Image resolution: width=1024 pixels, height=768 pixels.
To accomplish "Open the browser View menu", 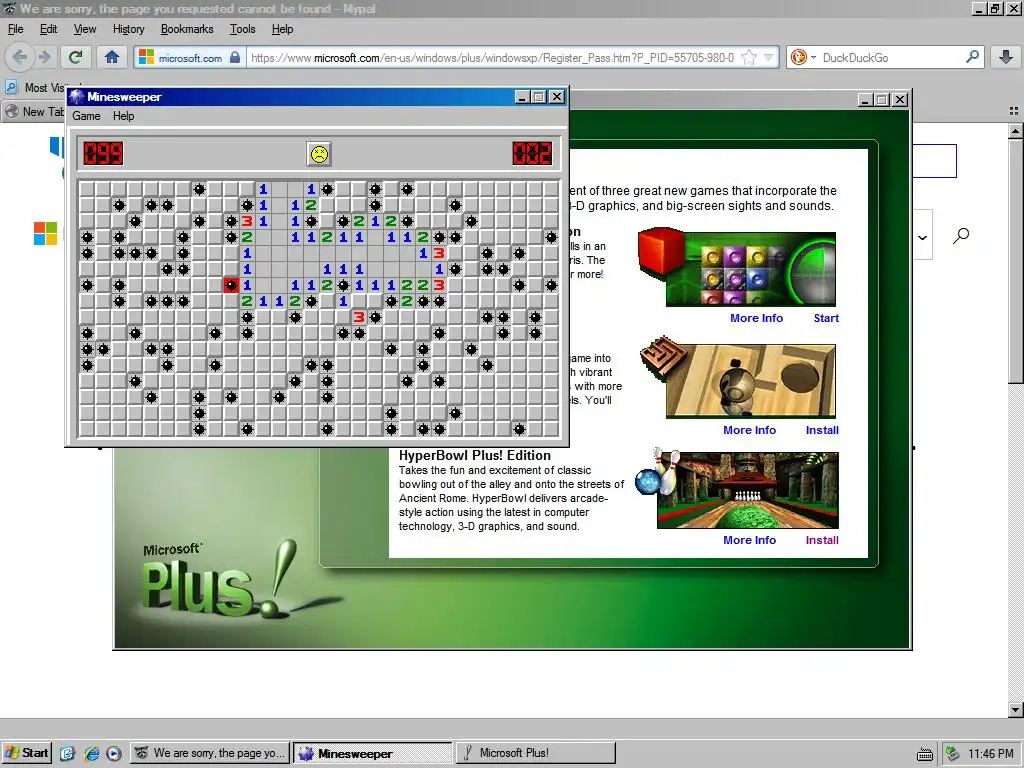I will pyautogui.click(x=85, y=29).
